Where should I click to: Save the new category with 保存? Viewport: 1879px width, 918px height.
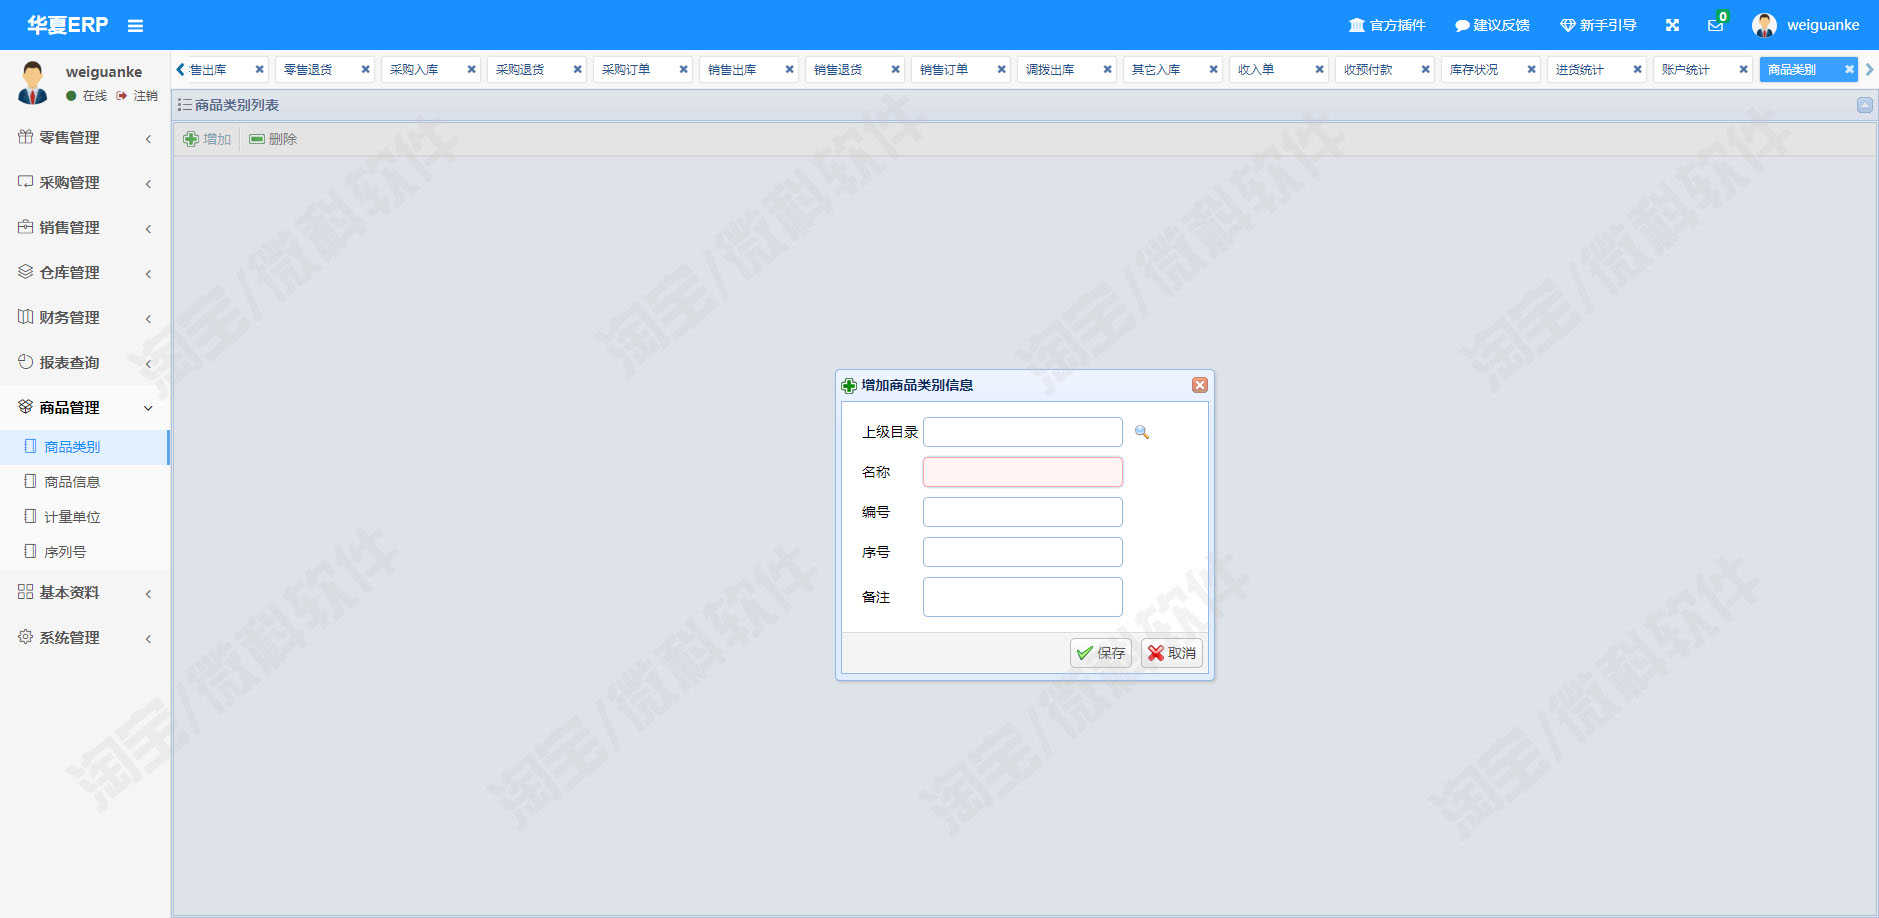tap(1101, 653)
